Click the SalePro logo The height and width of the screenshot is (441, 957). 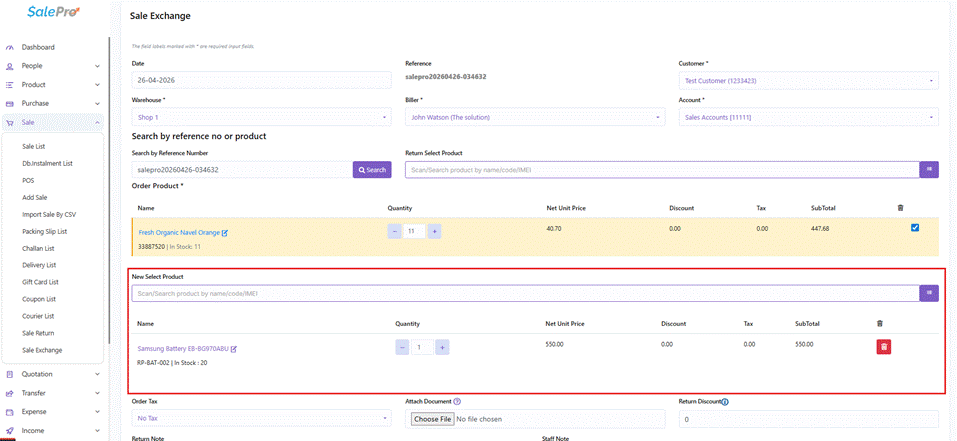pyautogui.click(x=54, y=12)
